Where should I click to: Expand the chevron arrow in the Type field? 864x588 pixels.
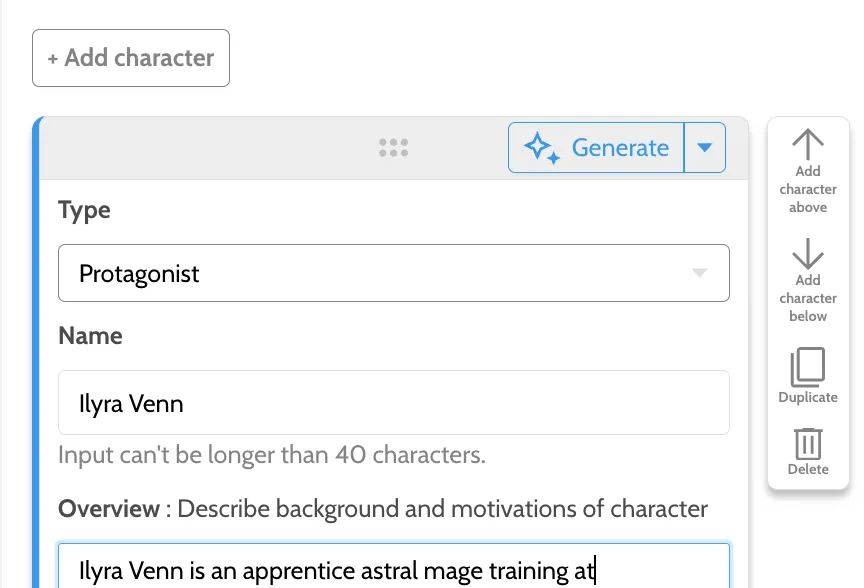click(x=700, y=273)
